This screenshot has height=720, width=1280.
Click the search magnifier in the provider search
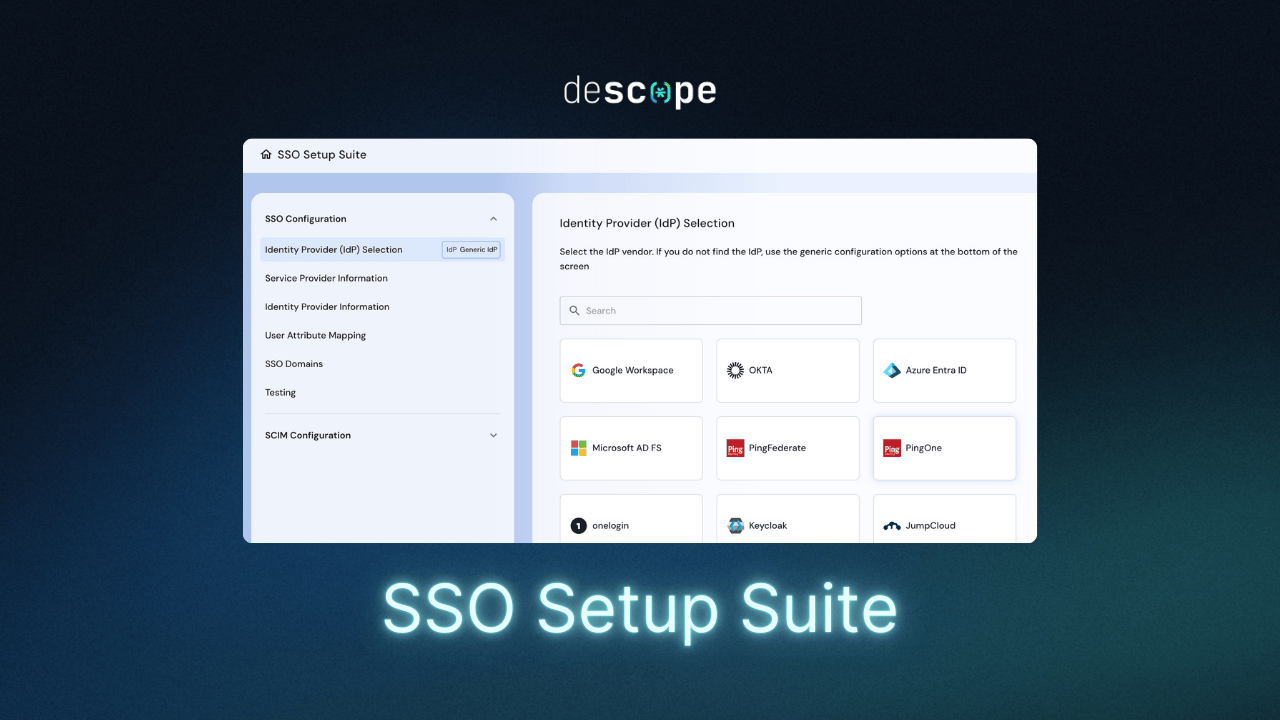[575, 310]
